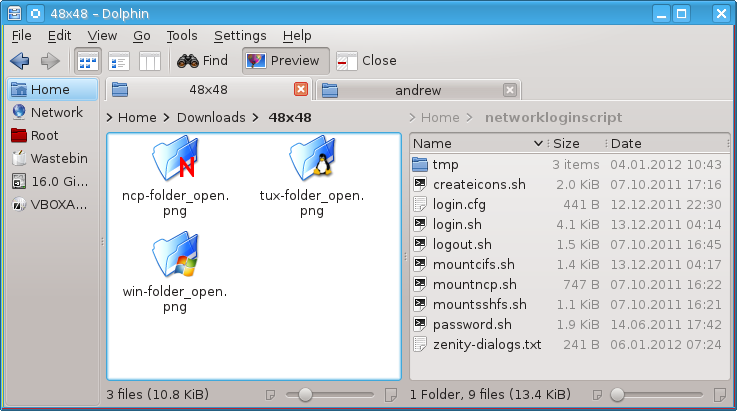Open Find with binoculars icon

click(x=203, y=61)
